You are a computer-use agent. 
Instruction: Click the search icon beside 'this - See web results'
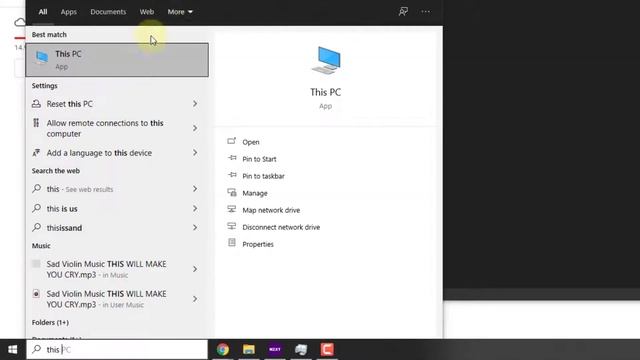36,189
